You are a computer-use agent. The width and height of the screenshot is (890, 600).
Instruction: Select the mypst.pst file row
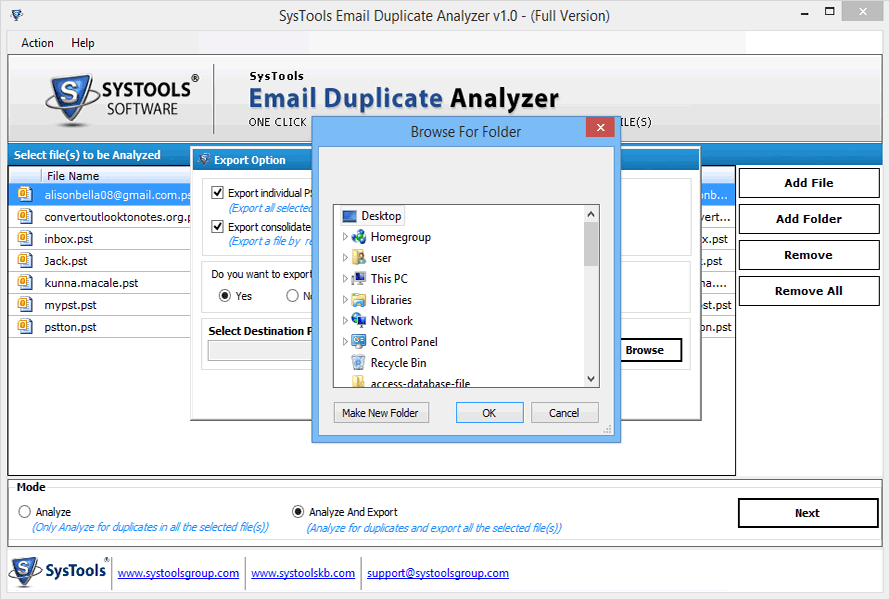coord(99,305)
